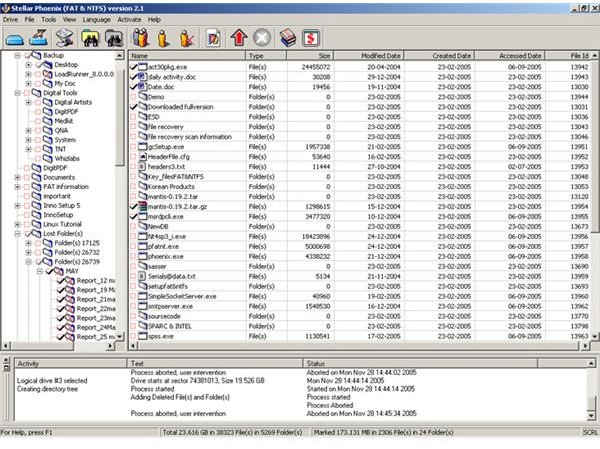The height and width of the screenshot is (449, 600).
Task: Click the archive icon of mantis-0.19.2.tar.gz
Action: (x=143, y=206)
